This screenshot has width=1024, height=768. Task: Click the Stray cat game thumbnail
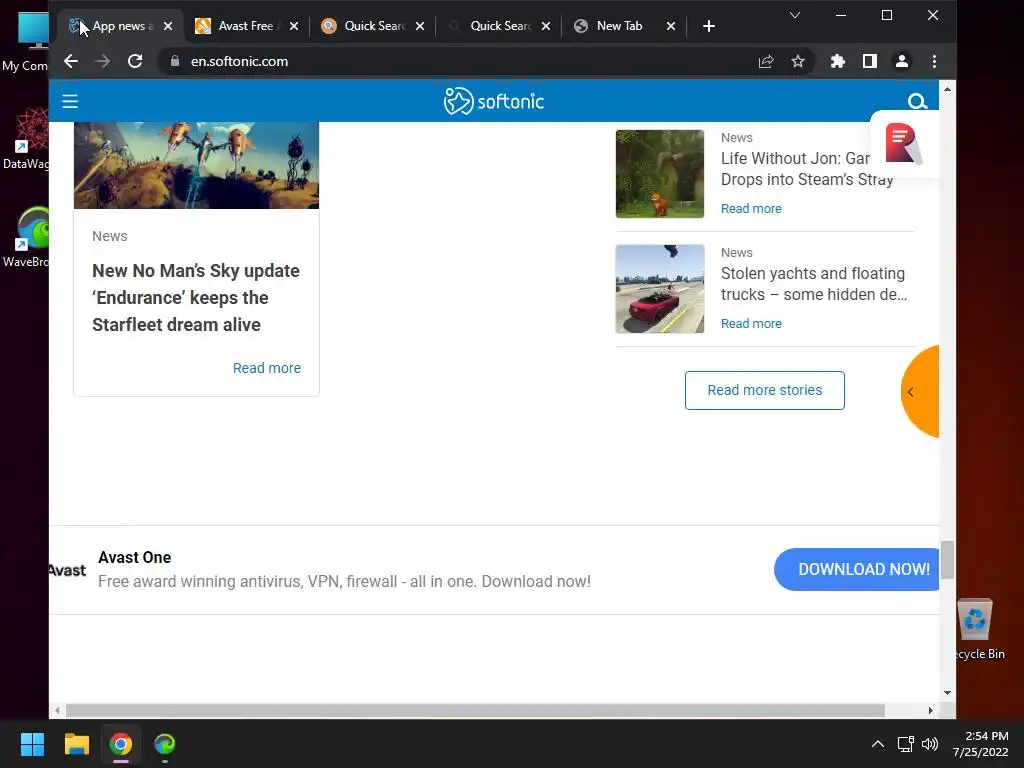(x=660, y=174)
